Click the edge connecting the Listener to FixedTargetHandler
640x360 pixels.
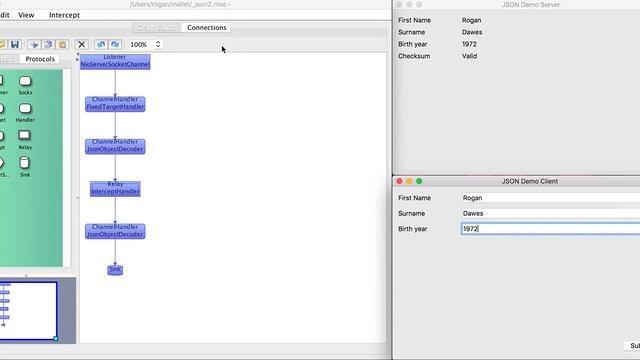pos(115,83)
